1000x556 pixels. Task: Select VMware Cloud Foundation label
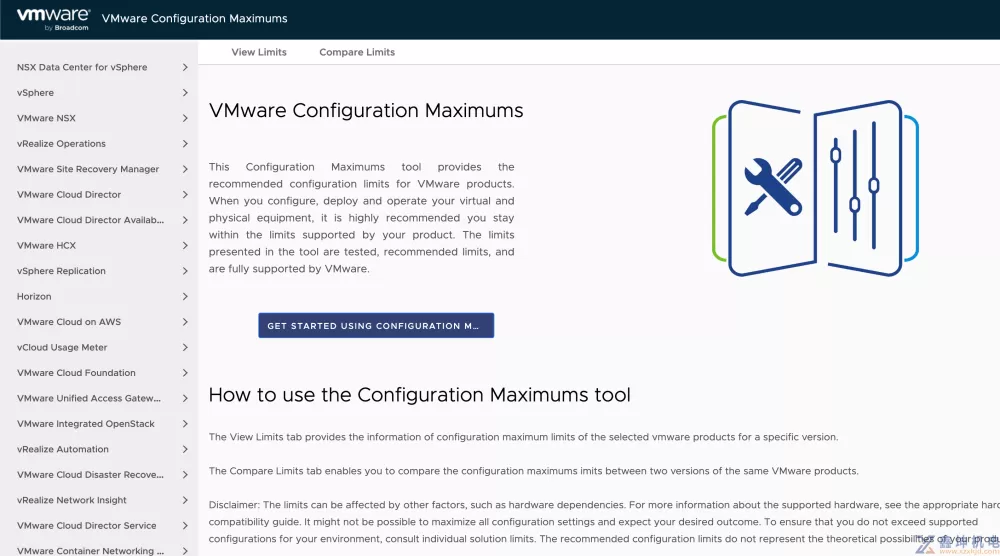pyautogui.click(x=76, y=373)
